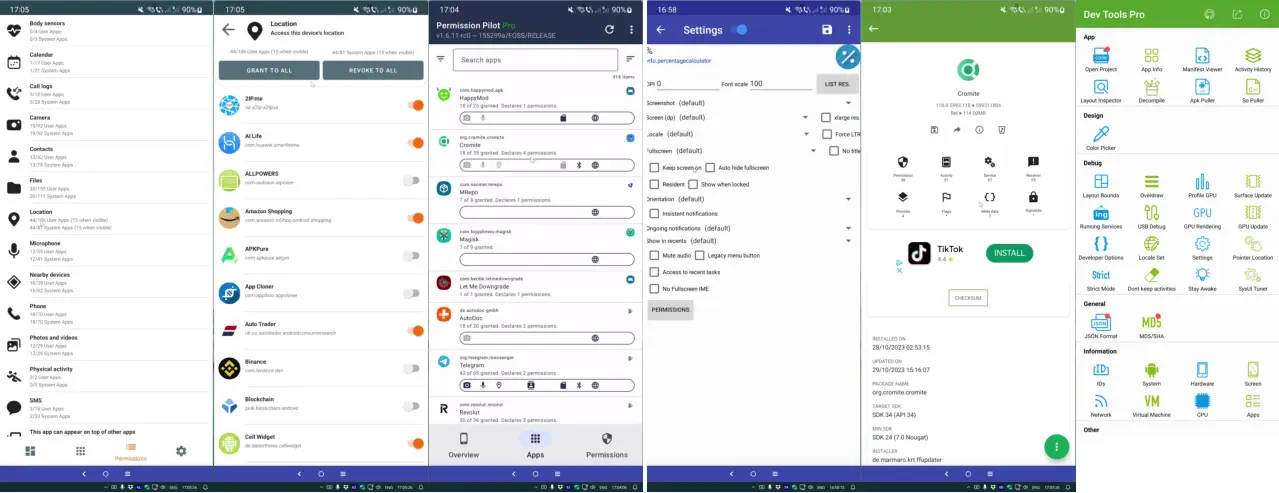The height and width of the screenshot is (493, 1279).
Task: Click the refresh icon in Permission Pilot
Action: click(x=609, y=30)
